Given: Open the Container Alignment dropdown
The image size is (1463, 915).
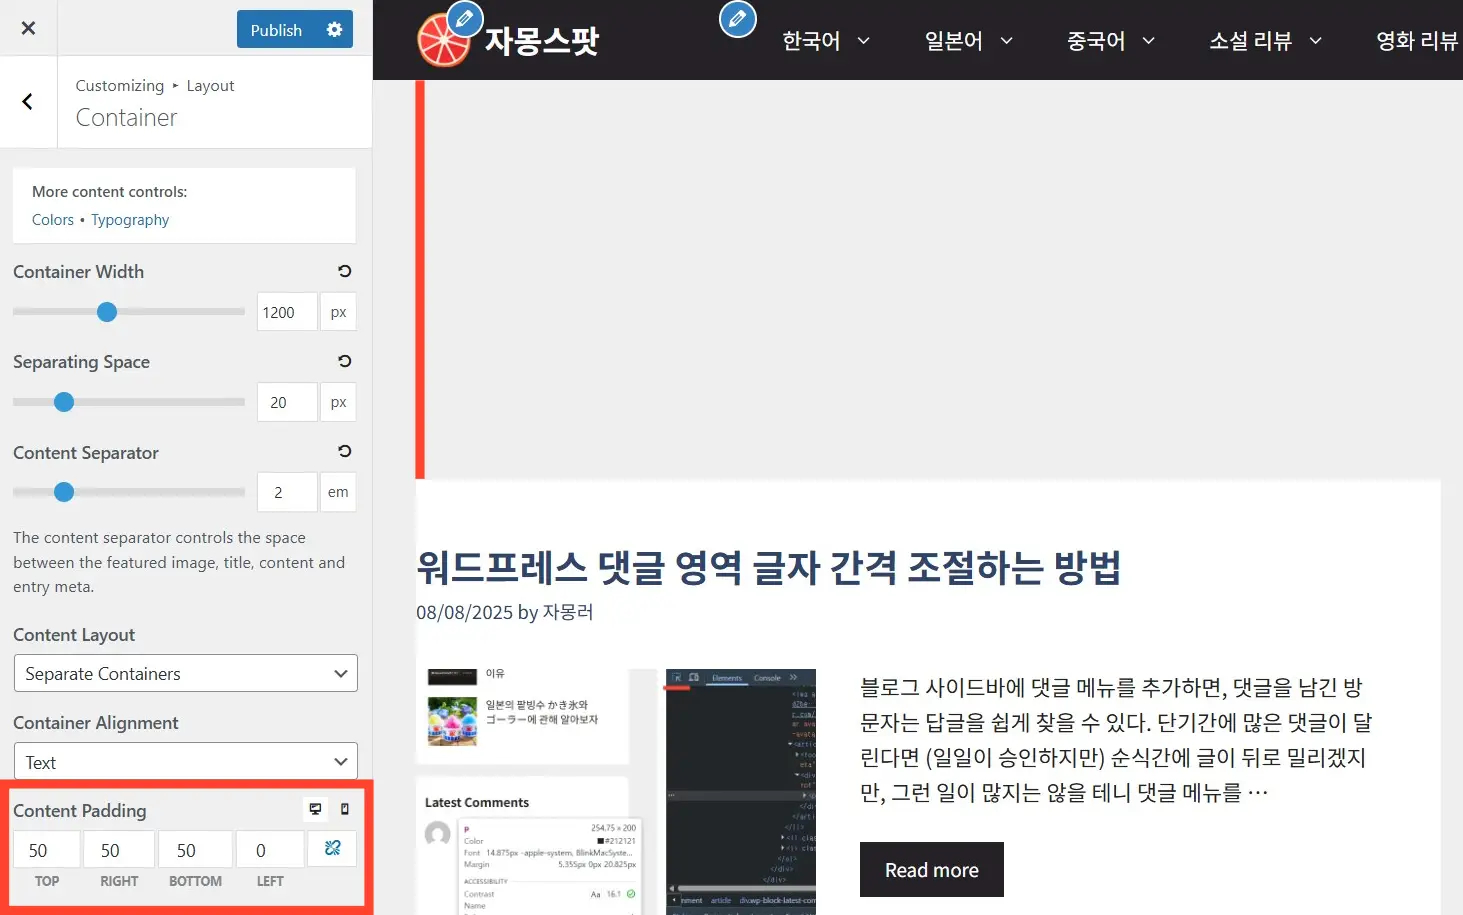Looking at the screenshot, I should click(185, 762).
